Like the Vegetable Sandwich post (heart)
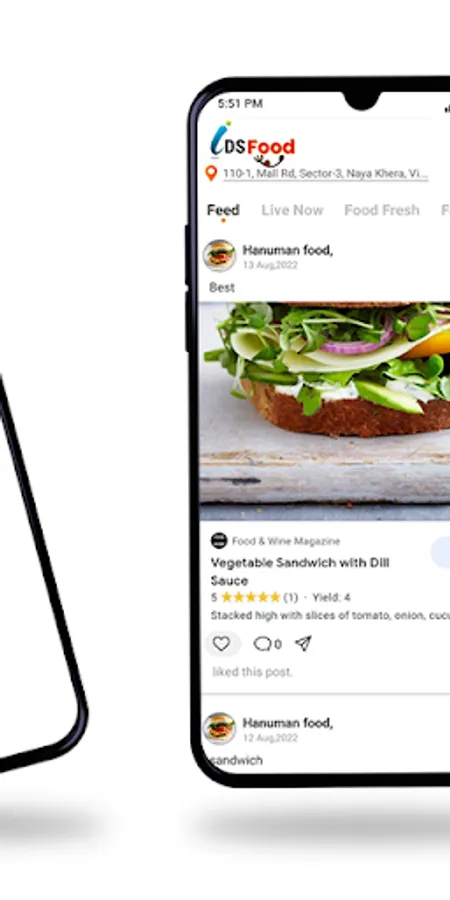Screen dimensions: 450x900 point(222,643)
